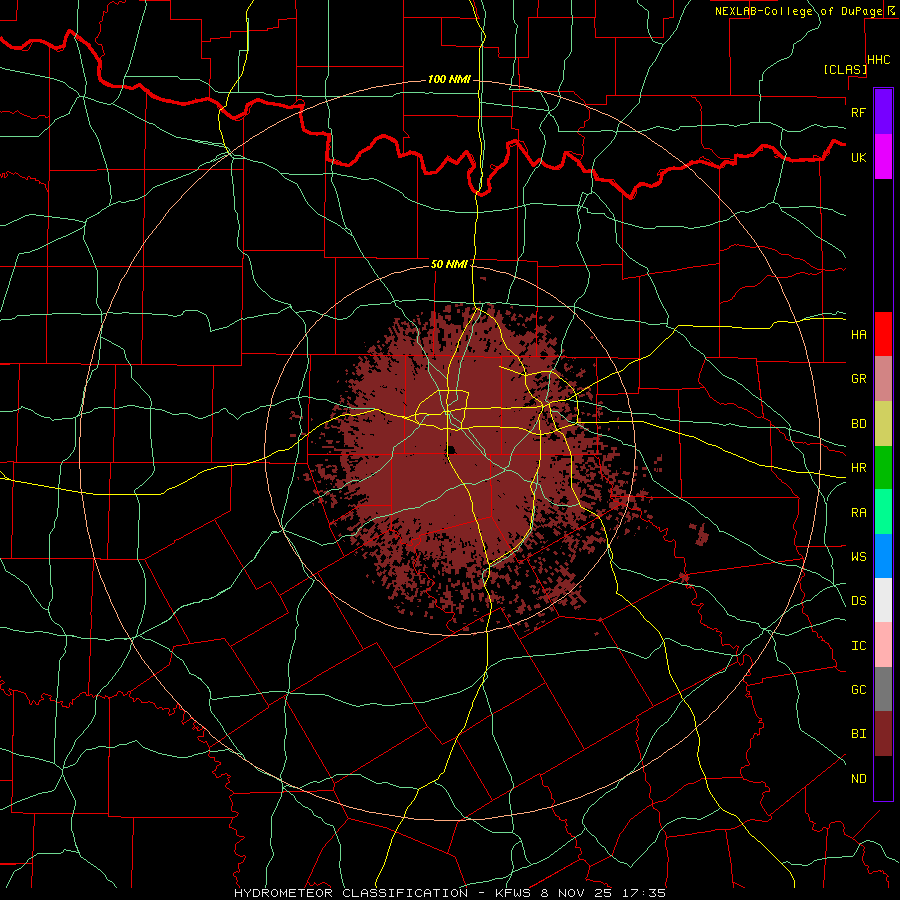Click the DS legend label

(859, 601)
